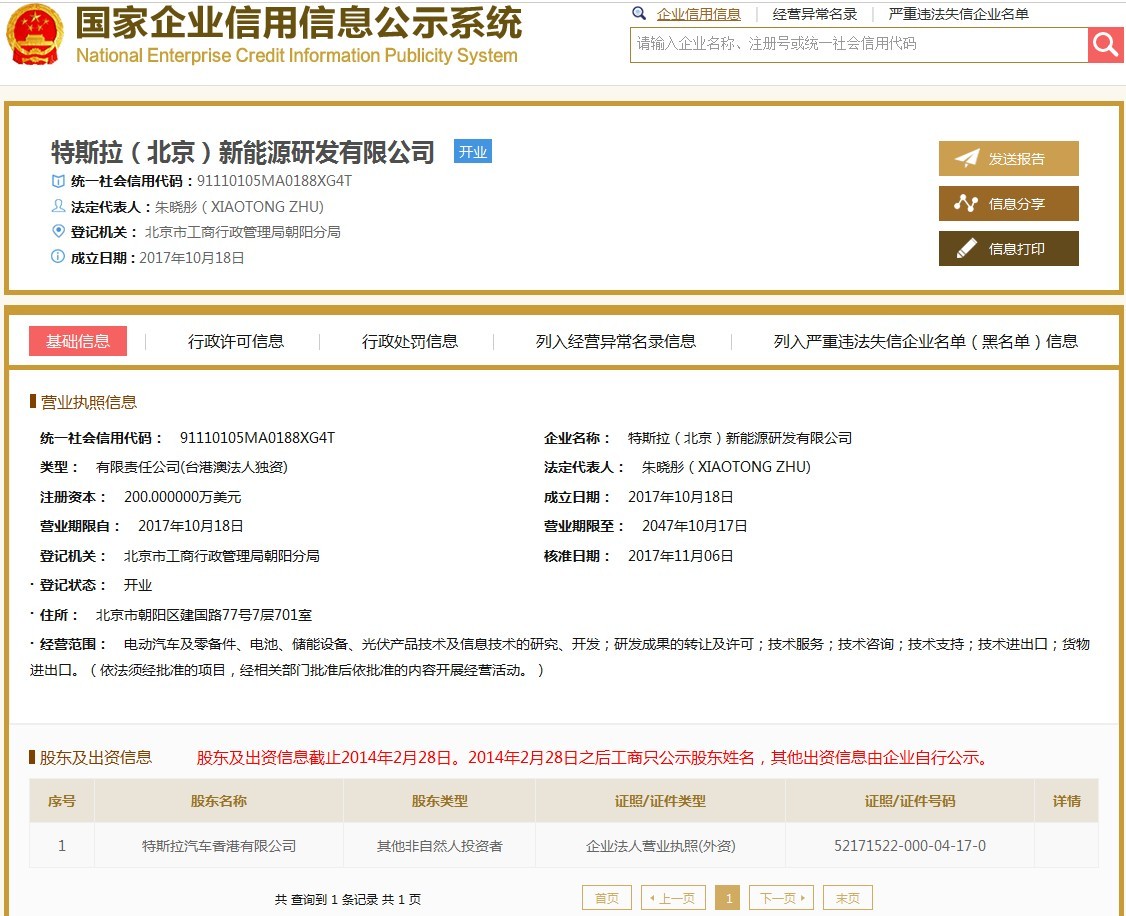Click the approval date 2017年11月06日
This screenshot has height=916, width=1126.
tap(681, 556)
